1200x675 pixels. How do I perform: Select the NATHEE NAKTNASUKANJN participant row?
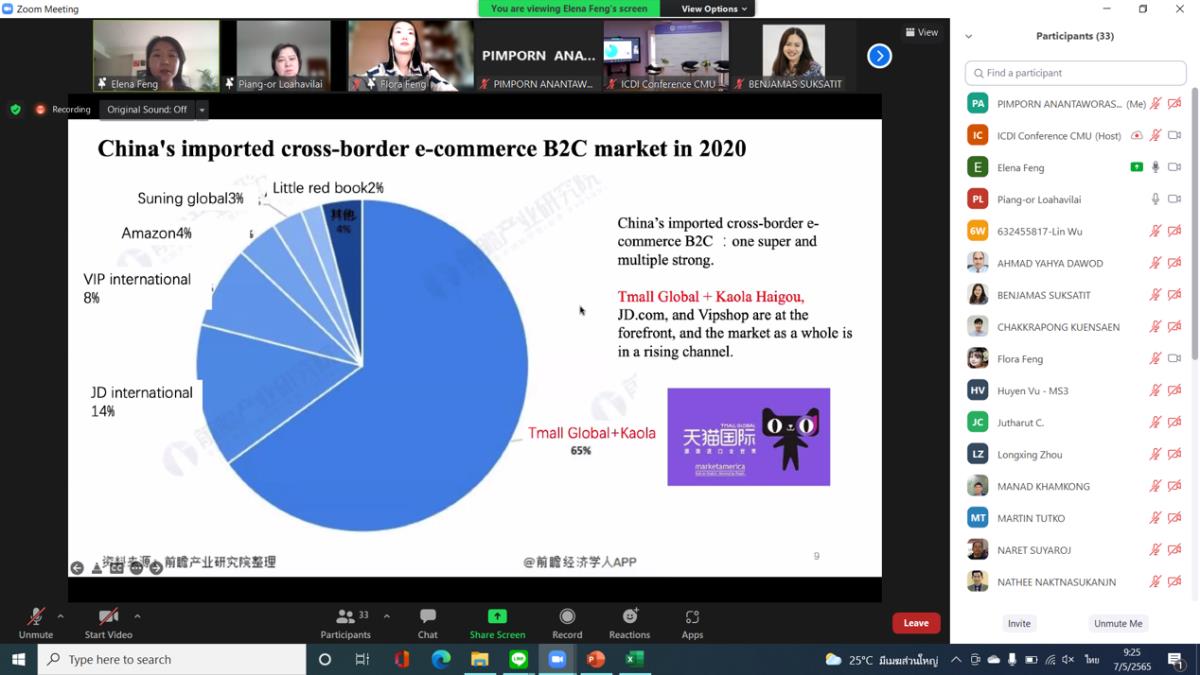tap(1075, 582)
